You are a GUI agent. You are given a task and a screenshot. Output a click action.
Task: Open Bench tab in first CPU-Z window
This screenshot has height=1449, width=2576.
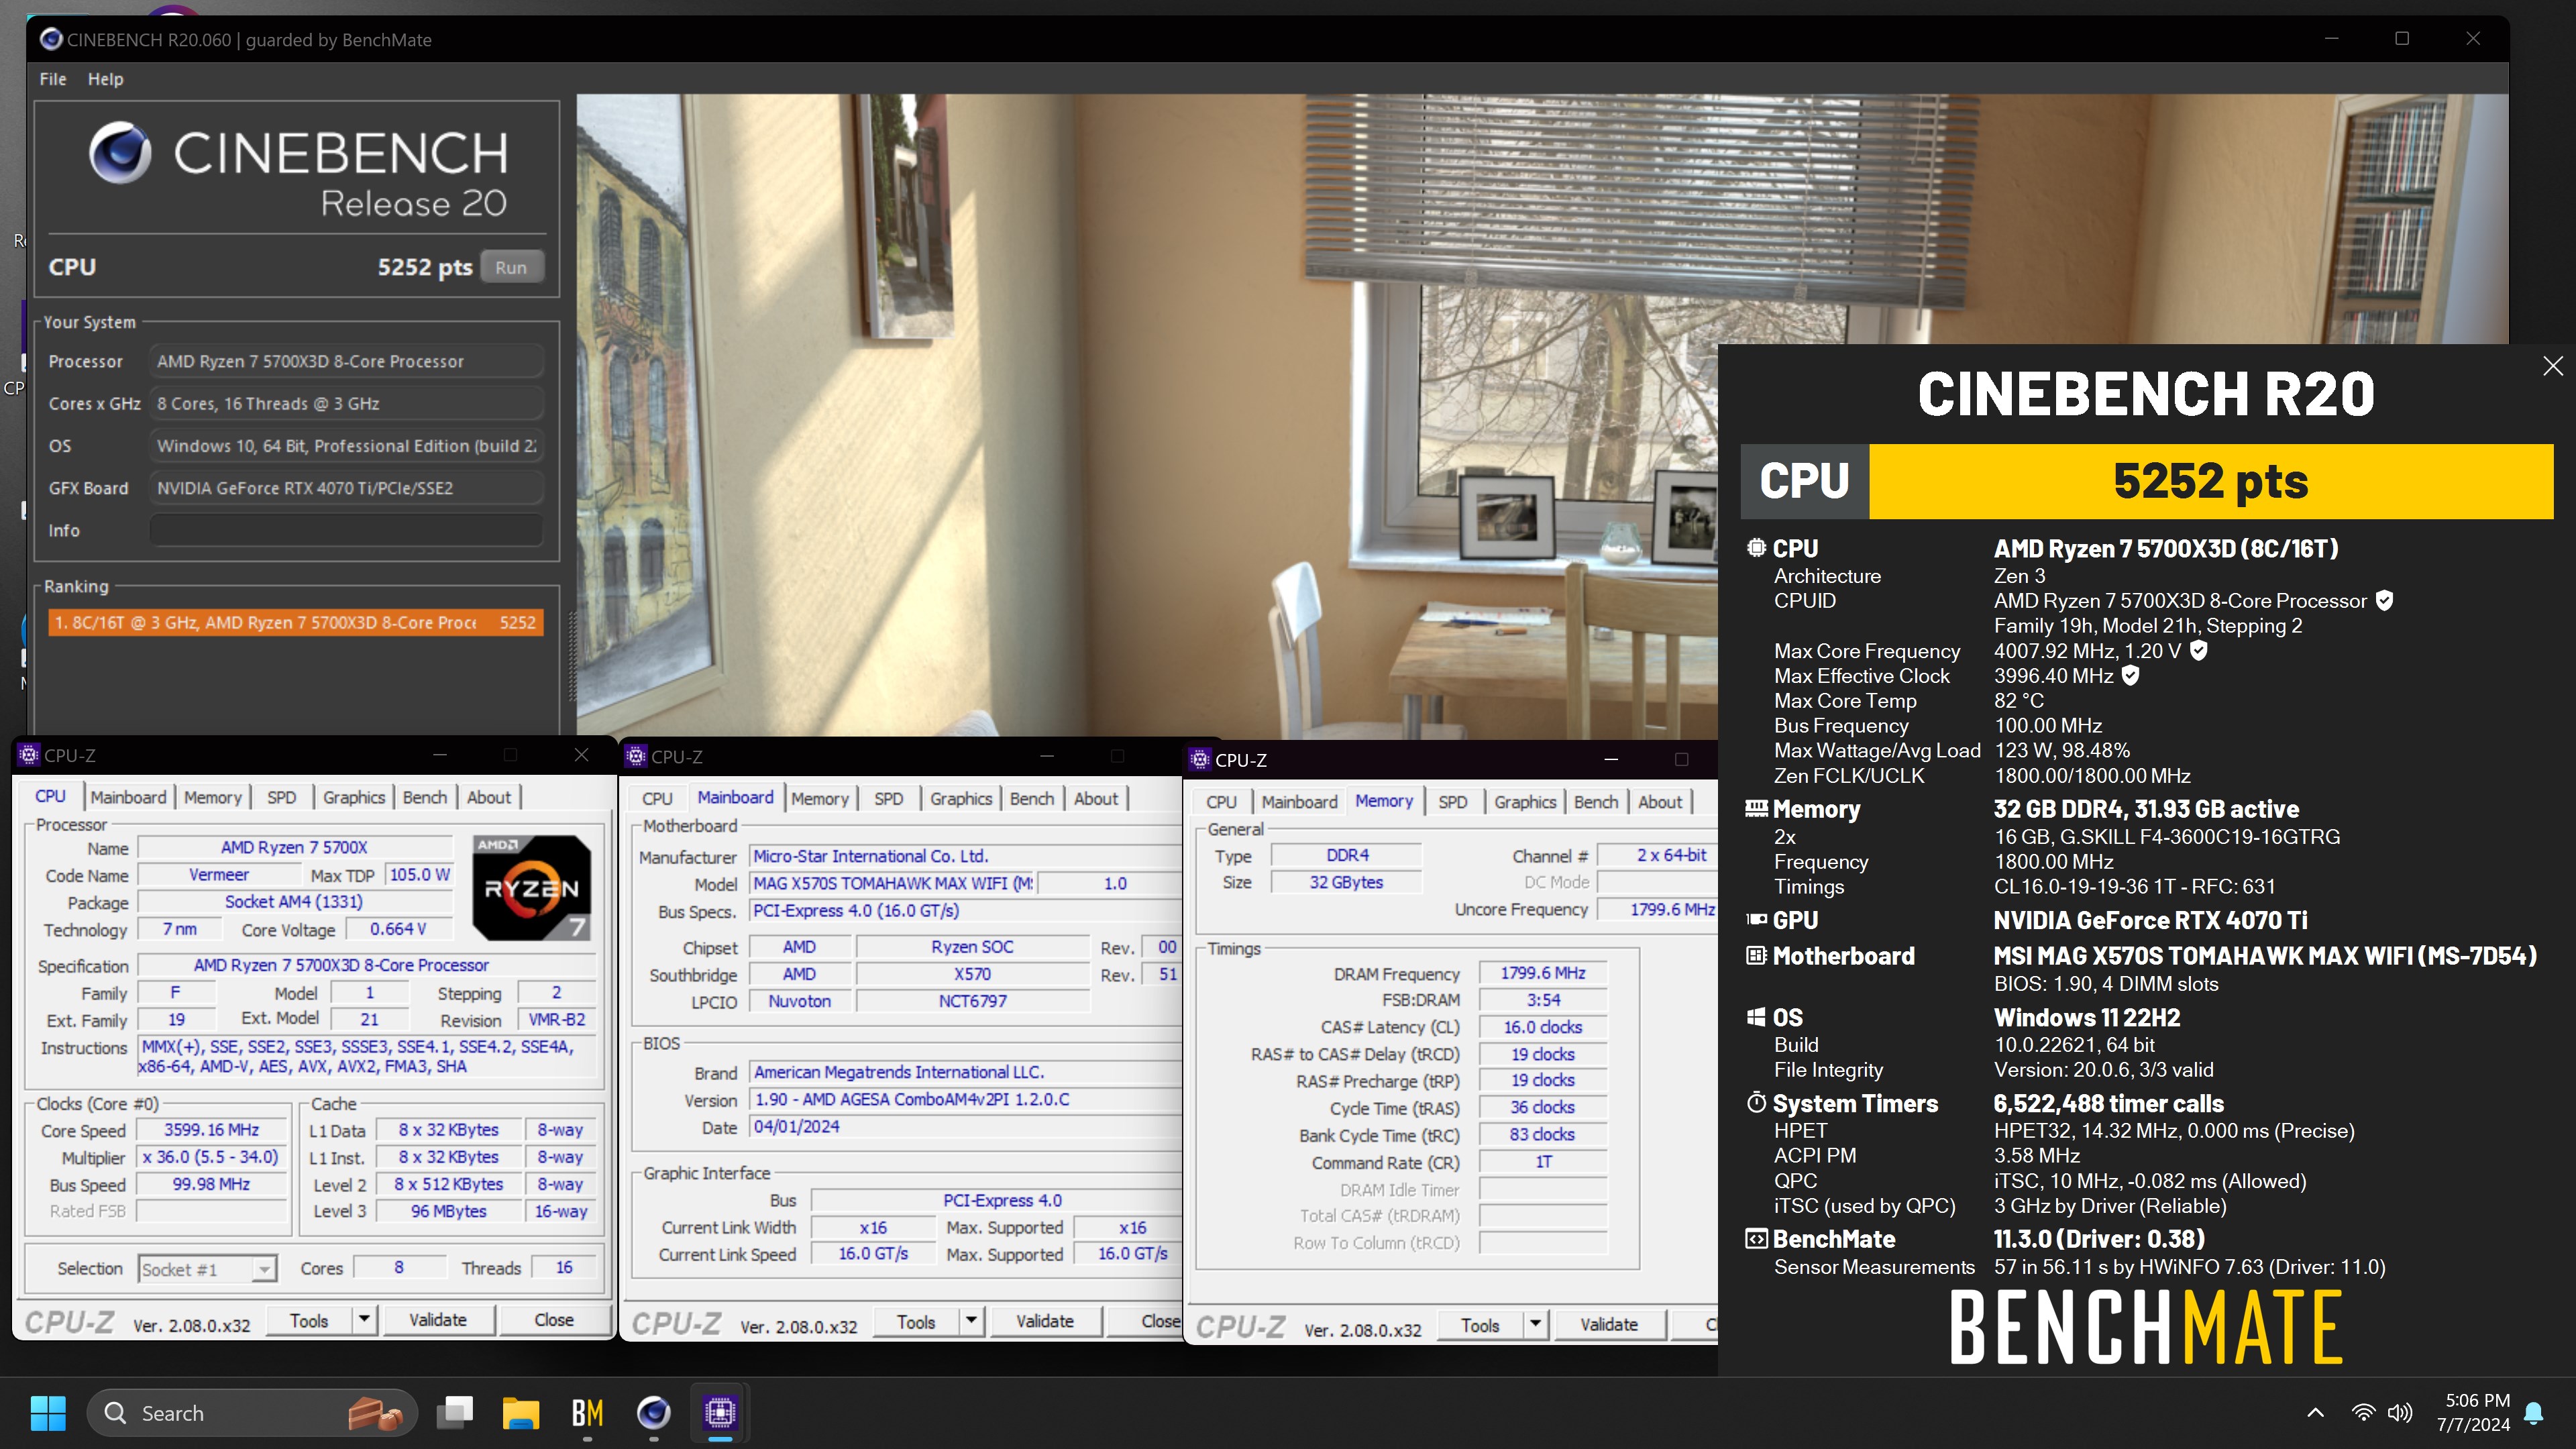coord(425,797)
